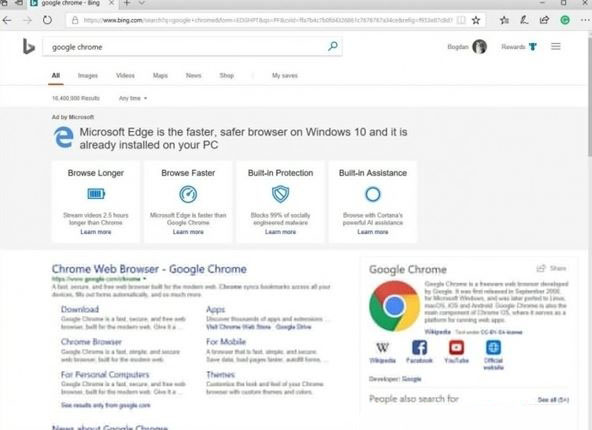
Task: Click the browser forward arrow
Action: click(27, 20)
